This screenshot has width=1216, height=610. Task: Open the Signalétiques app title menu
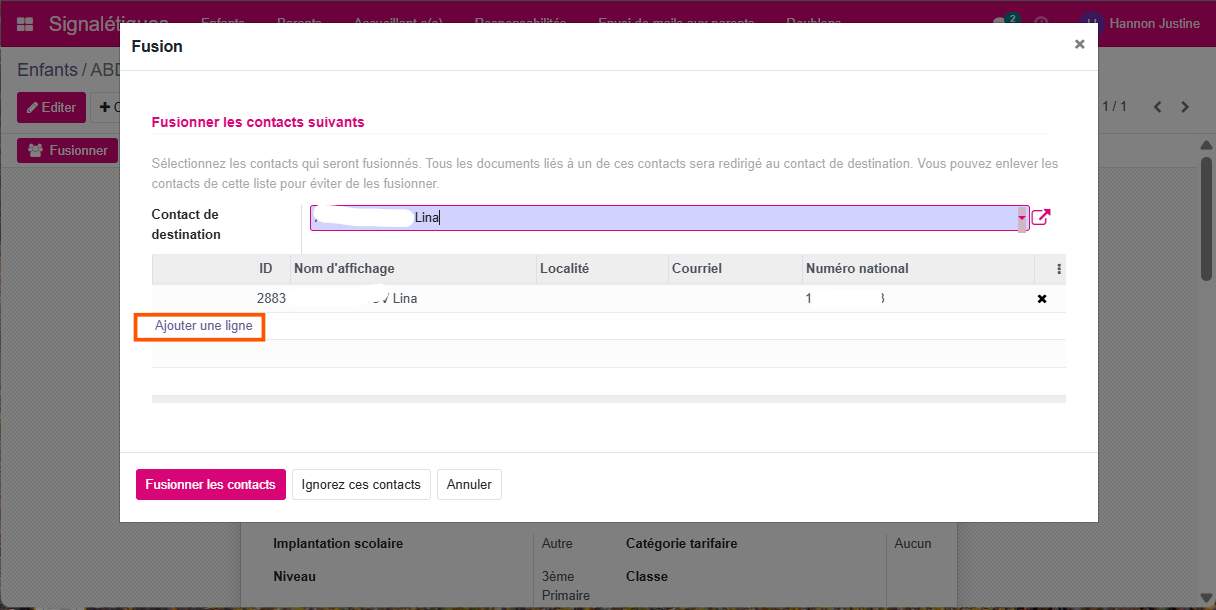point(108,24)
